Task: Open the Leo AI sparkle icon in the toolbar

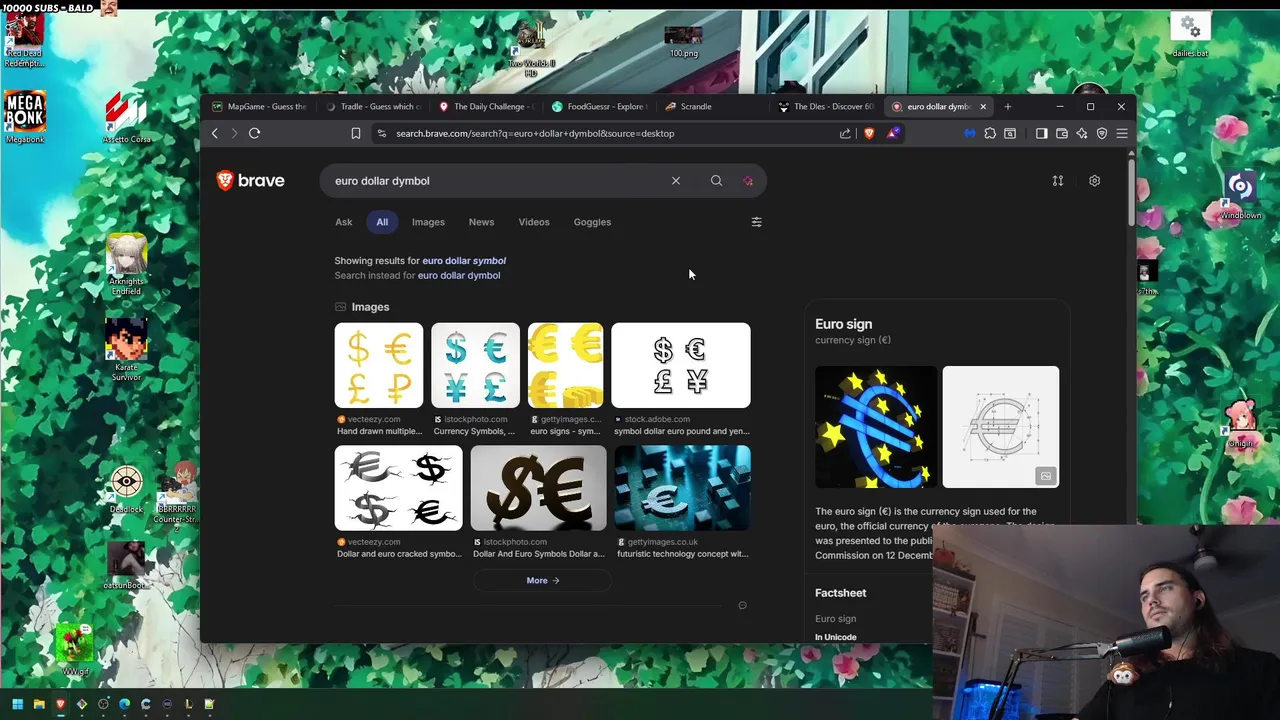Action: [1082, 133]
